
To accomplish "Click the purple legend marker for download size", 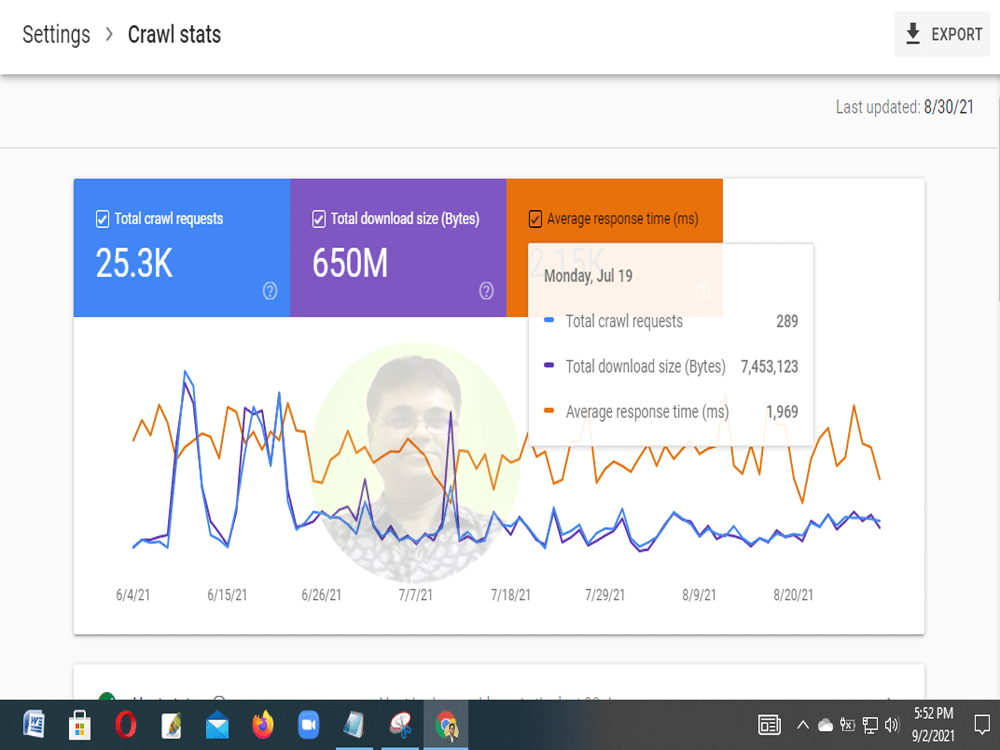I will (548, 365).
